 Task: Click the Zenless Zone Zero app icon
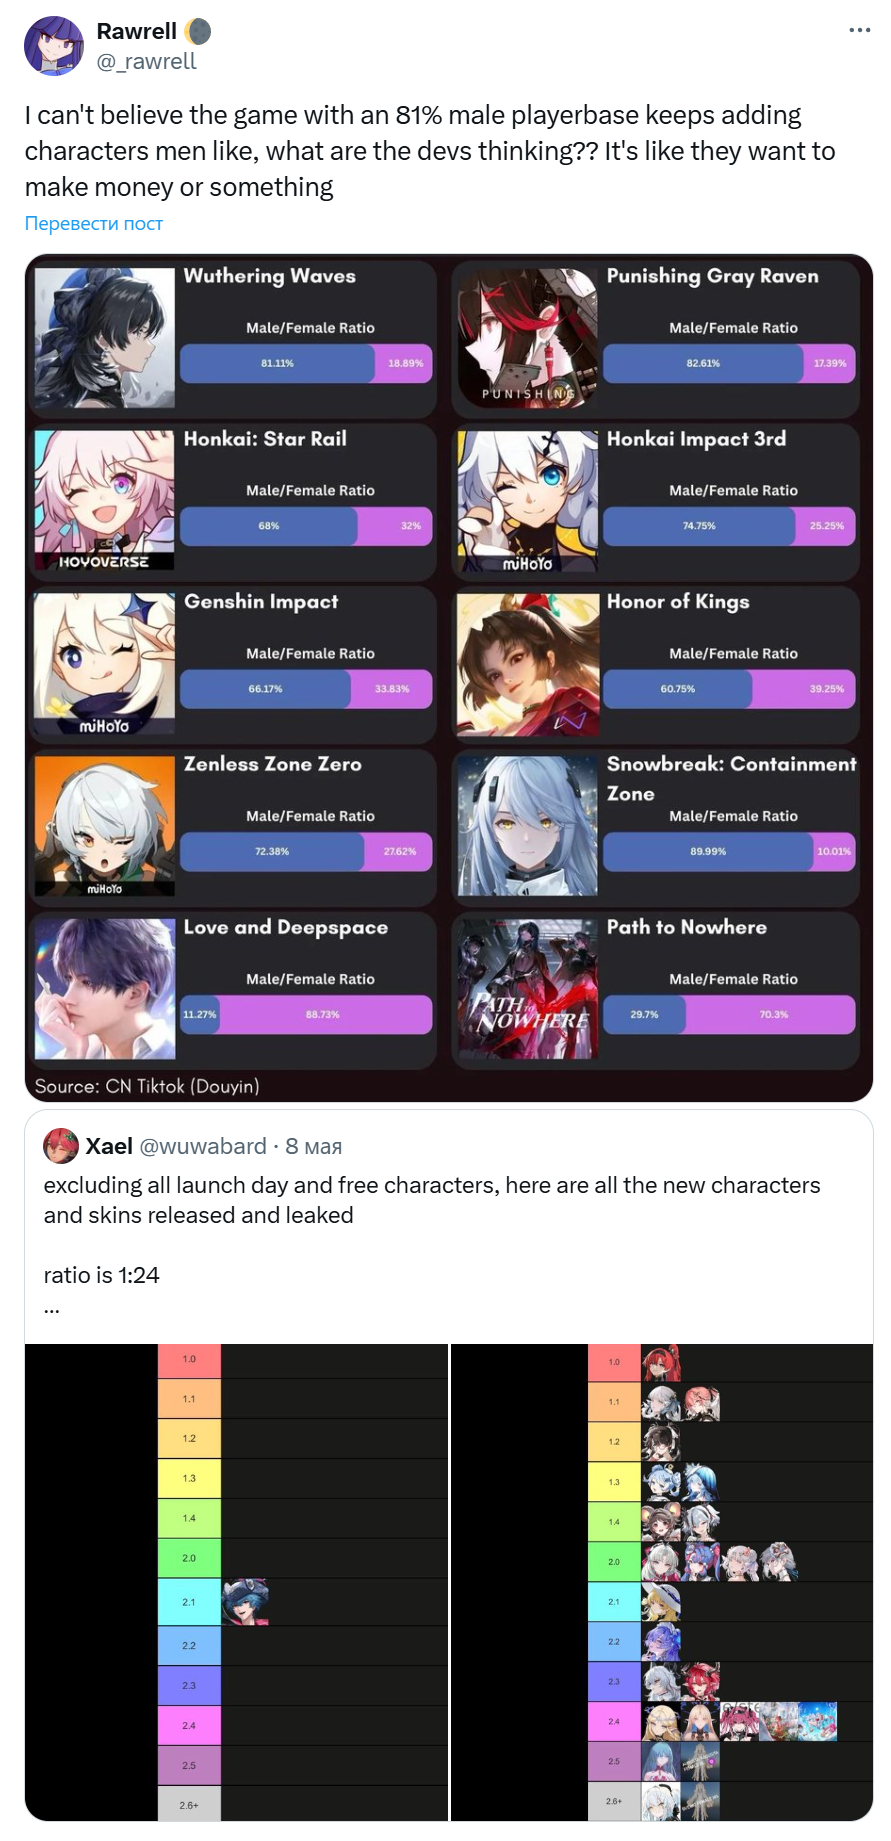pyautogui.click(x=105, y=826)
